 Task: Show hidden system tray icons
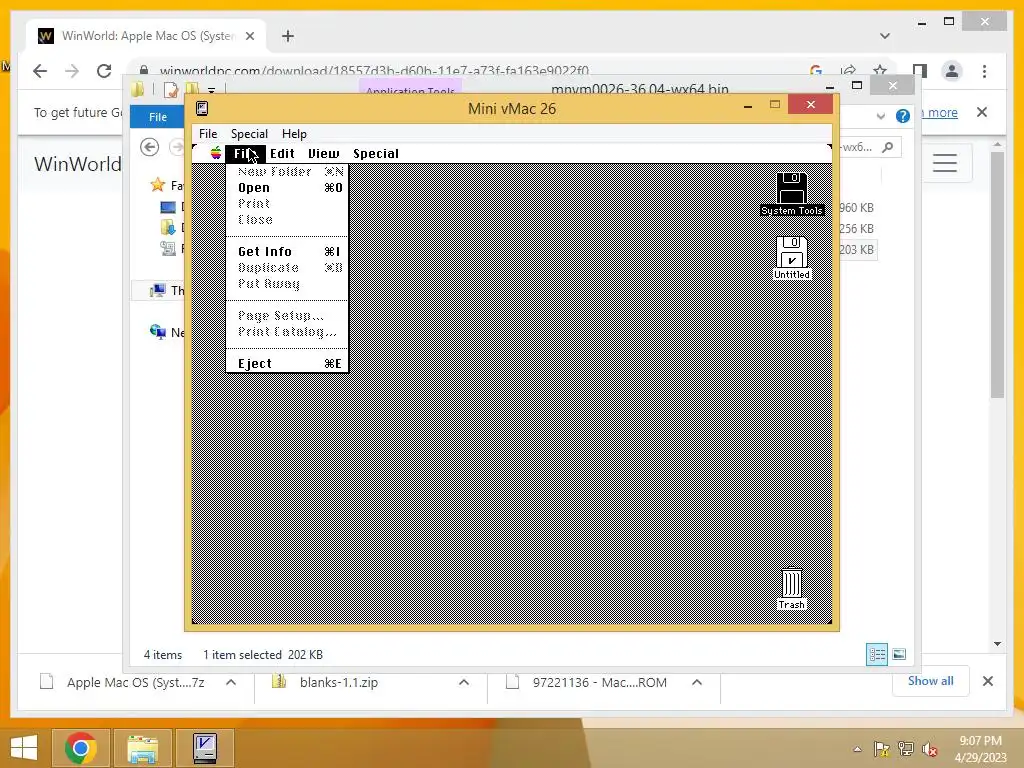pos(857,749)
